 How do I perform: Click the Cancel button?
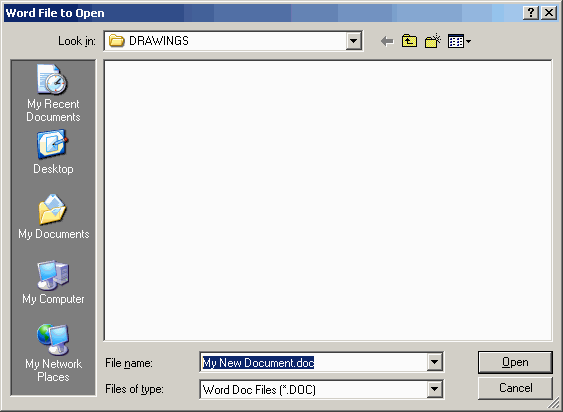click(515, 388)
